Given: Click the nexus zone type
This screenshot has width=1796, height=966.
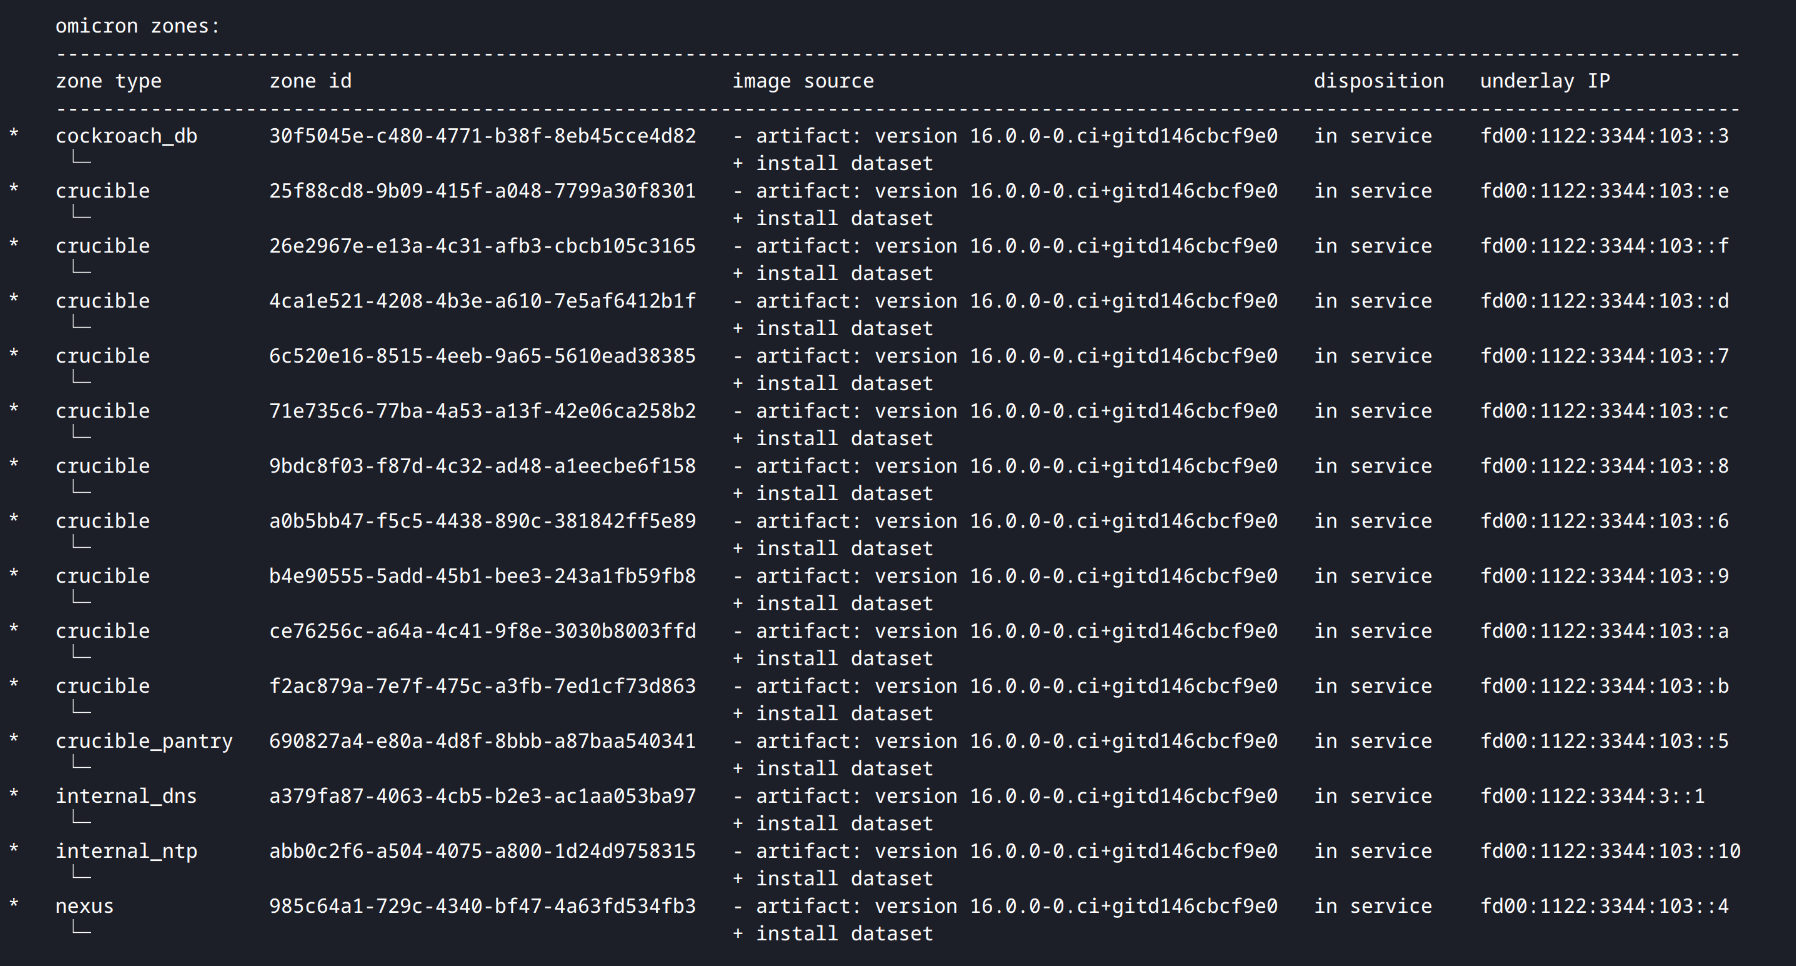Looking at the screenshot, I should pos(85,906).
